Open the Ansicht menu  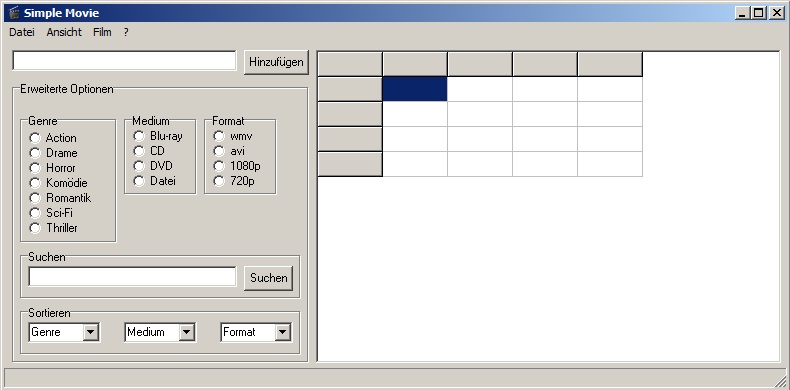(64, 32)
